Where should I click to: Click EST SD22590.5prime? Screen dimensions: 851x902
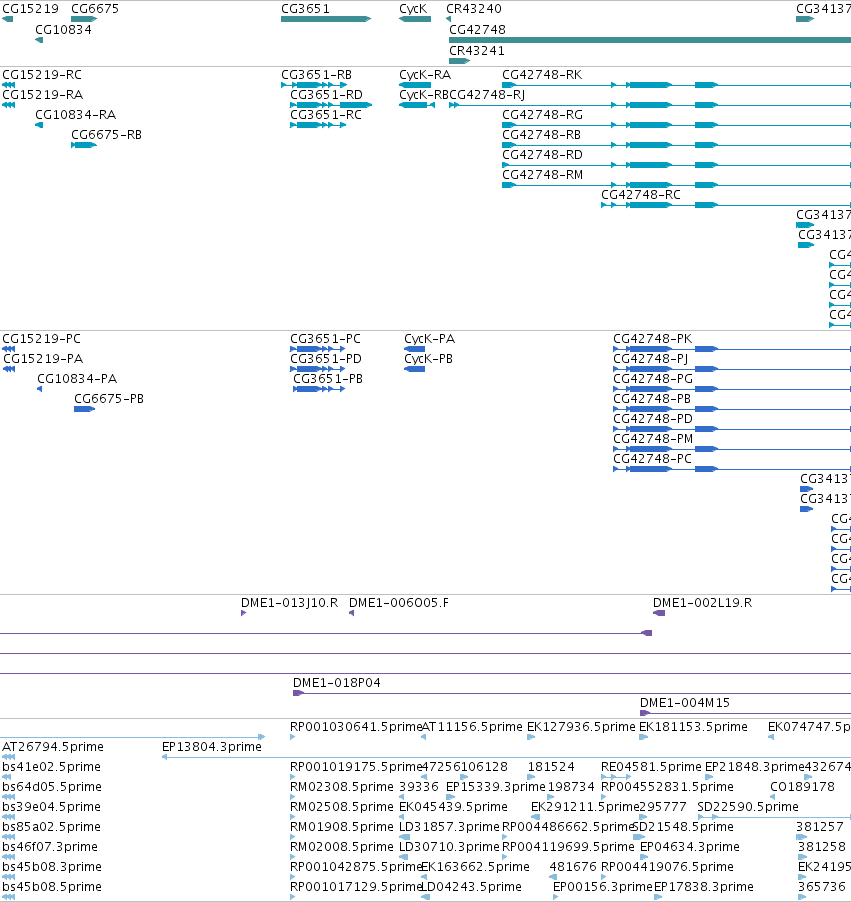(747, 807)
